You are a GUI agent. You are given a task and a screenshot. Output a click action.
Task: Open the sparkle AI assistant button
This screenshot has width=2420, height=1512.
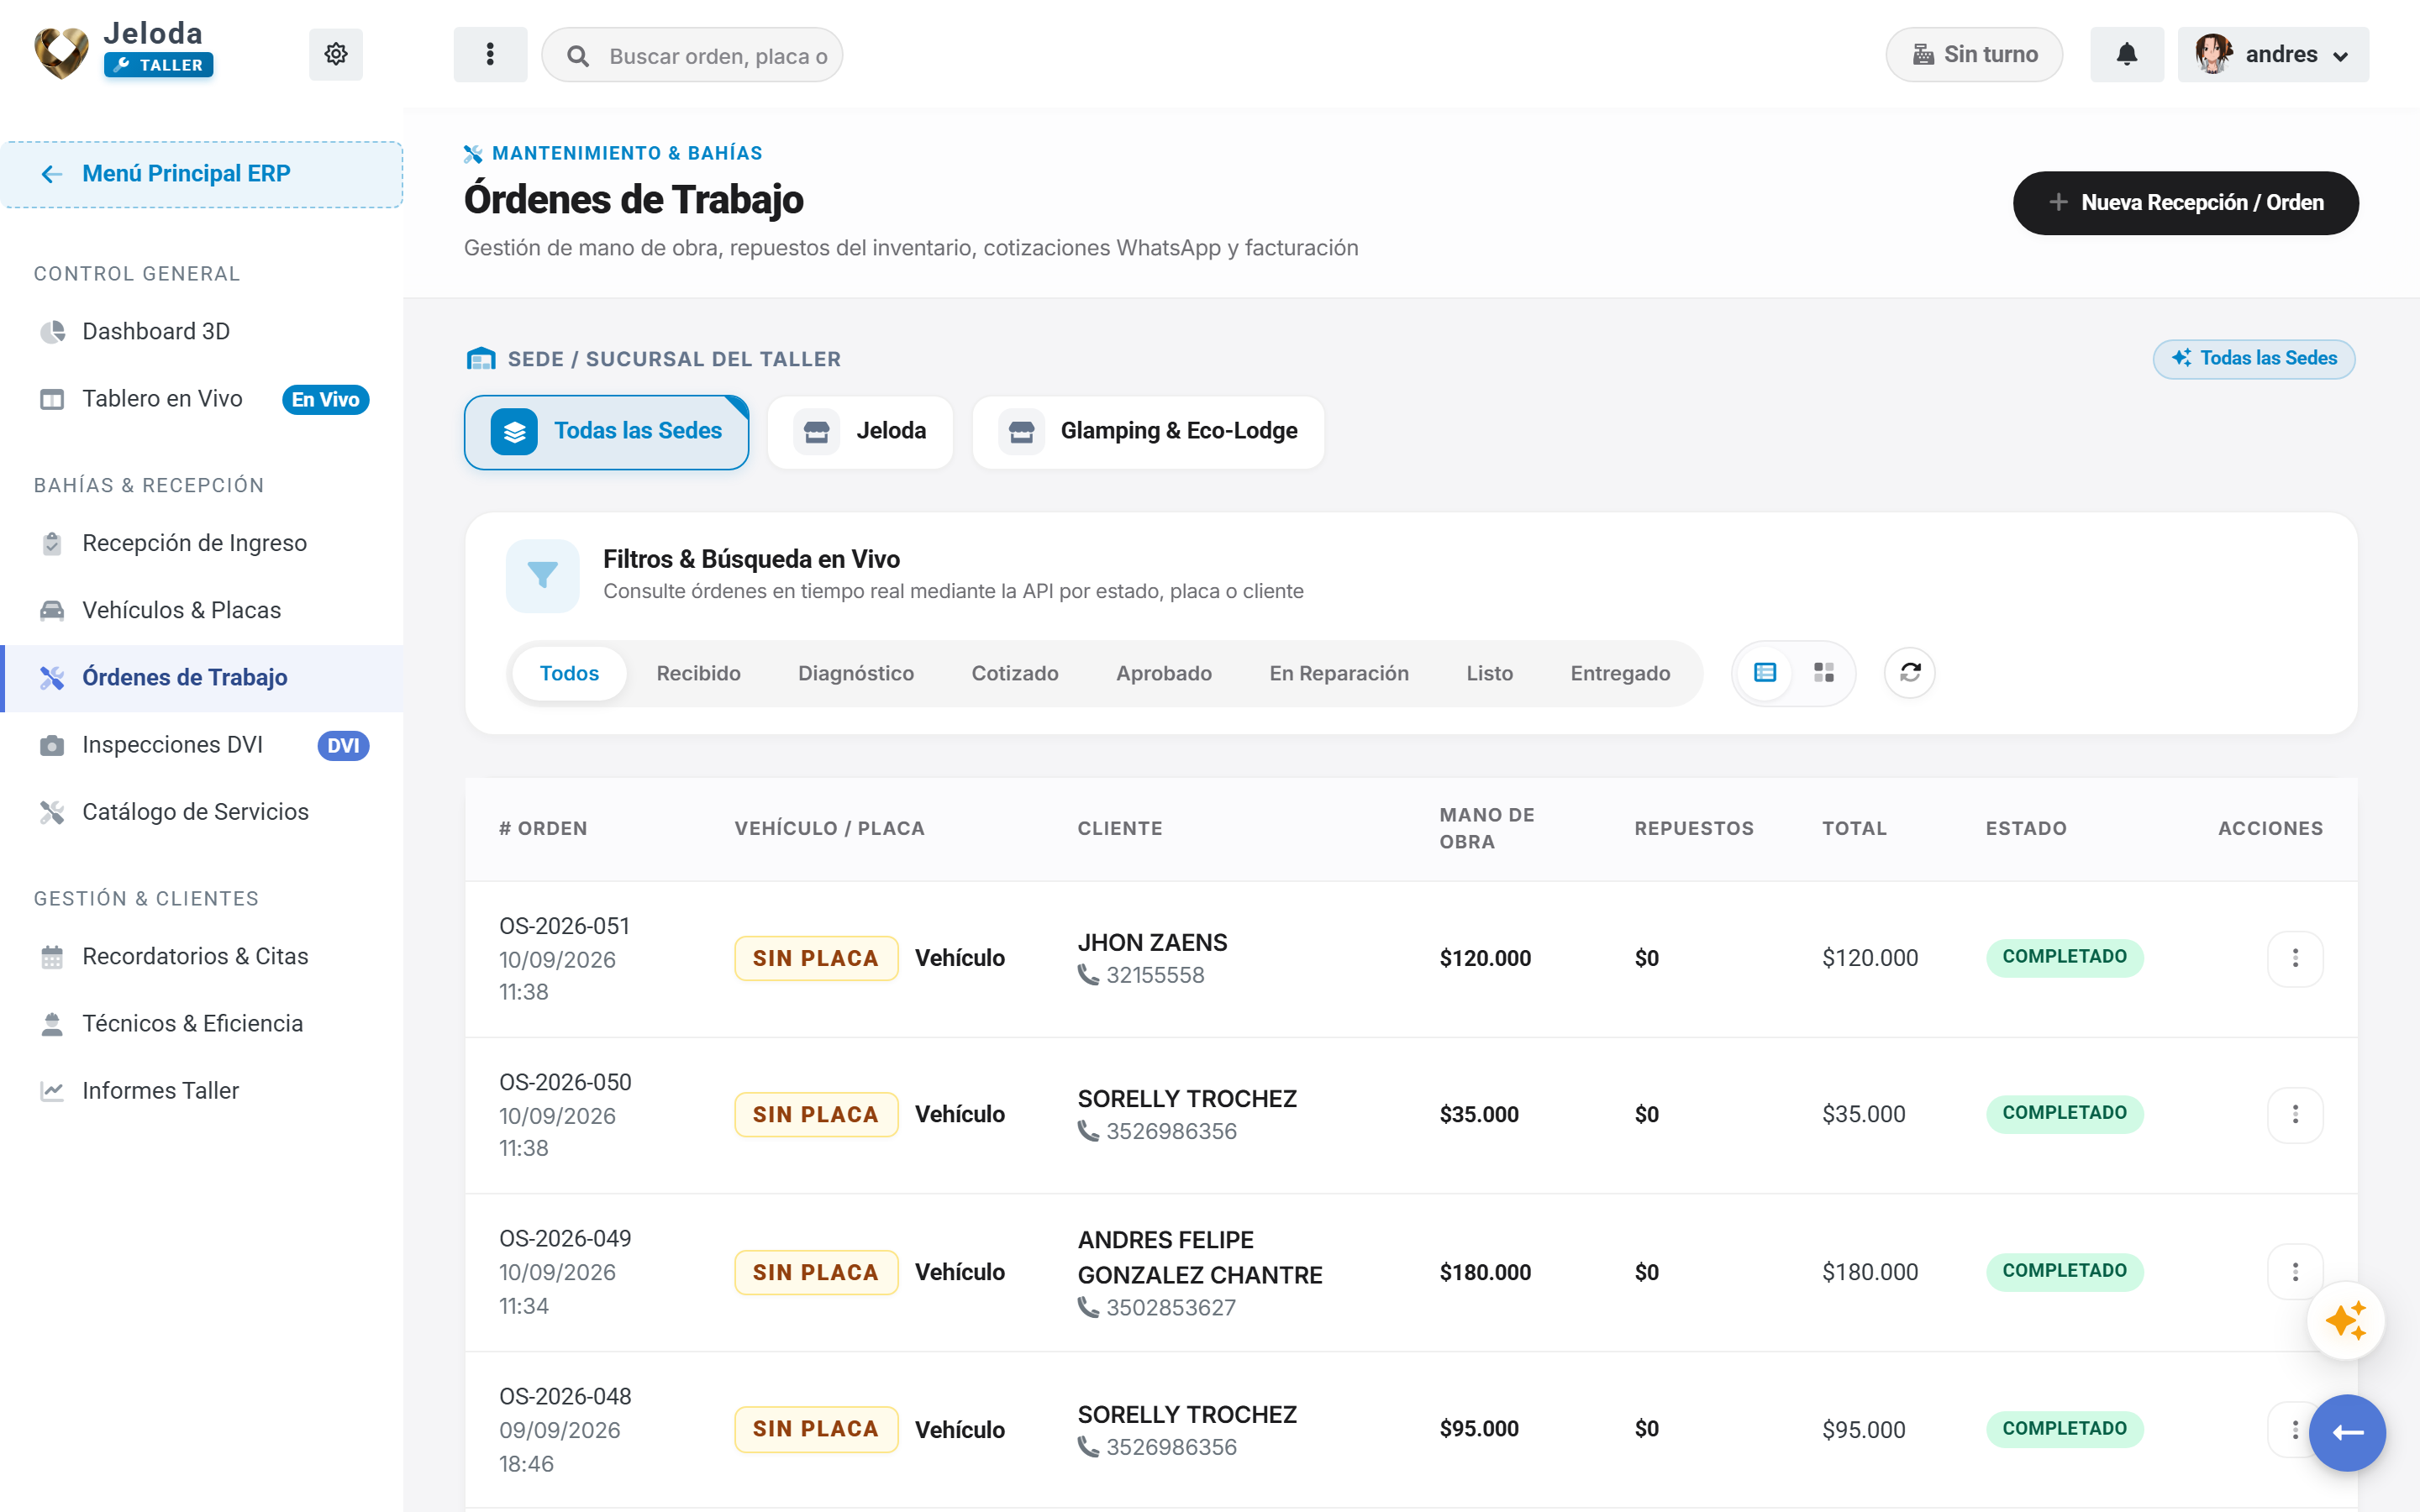[2346, 1321]
